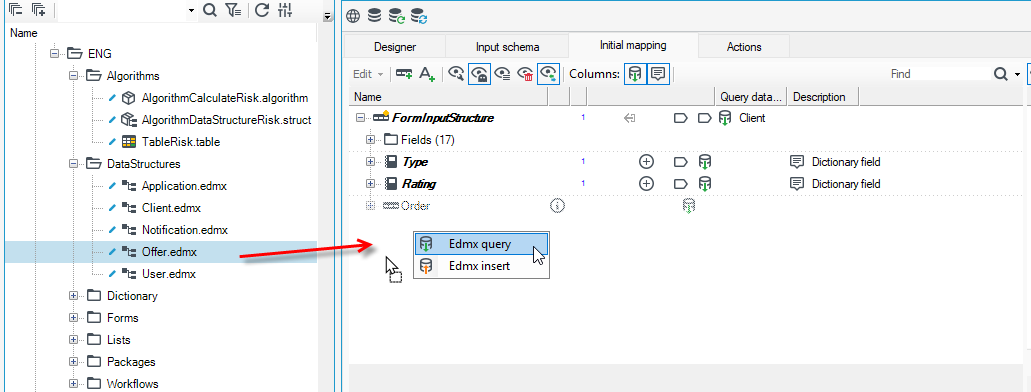Select User.edmx in the tree
The height and width of the screenshot is (392, 1031).
tap(168, 274)
